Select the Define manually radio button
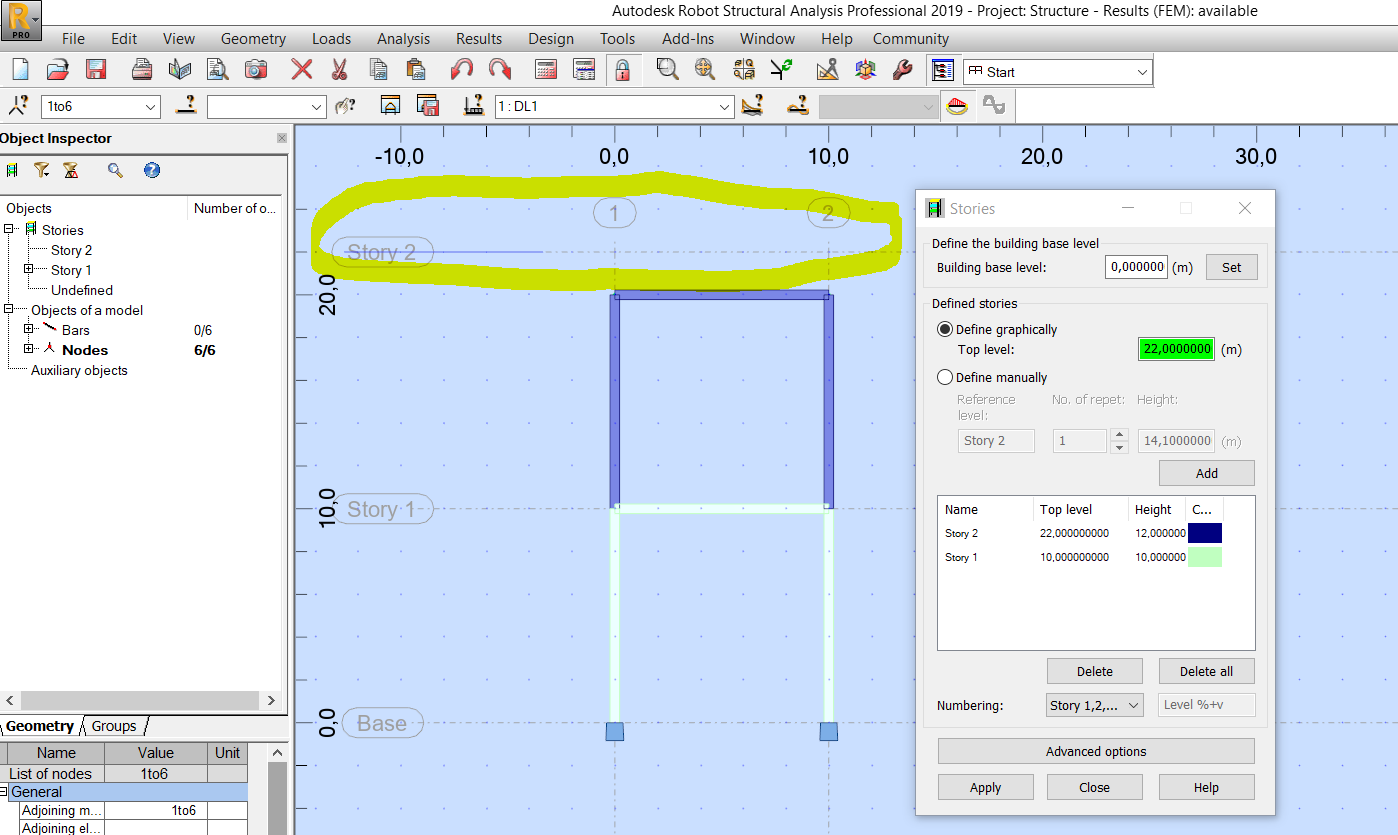The height and width of the screenshot is (835, 1398). tap(945, 376)
